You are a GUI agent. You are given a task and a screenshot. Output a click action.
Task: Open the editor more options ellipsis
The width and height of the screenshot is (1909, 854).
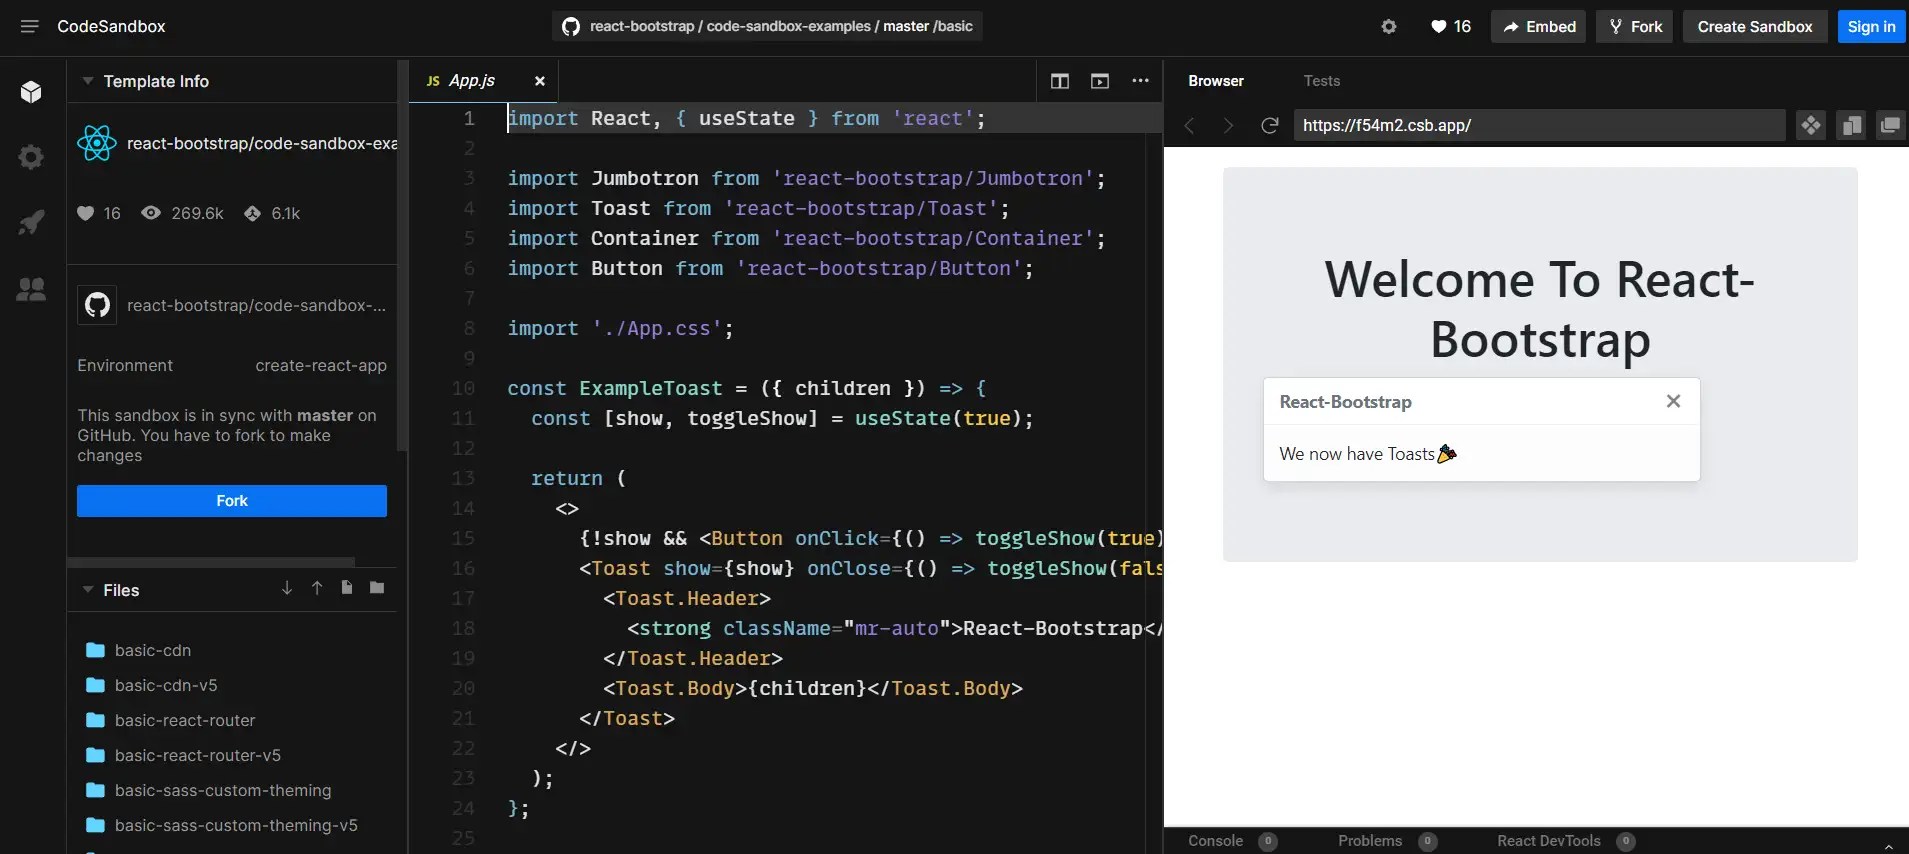click(1140, 81)
